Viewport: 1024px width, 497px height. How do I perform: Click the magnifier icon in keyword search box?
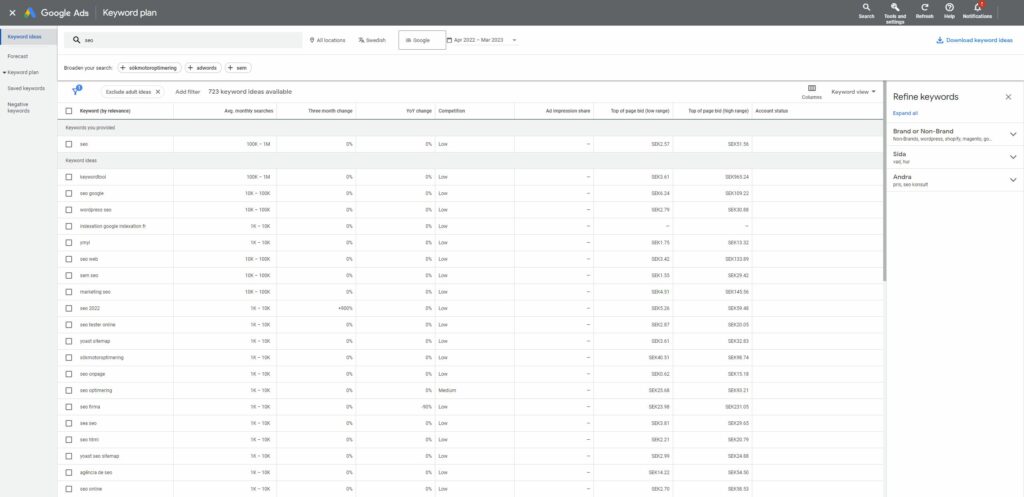76,40
